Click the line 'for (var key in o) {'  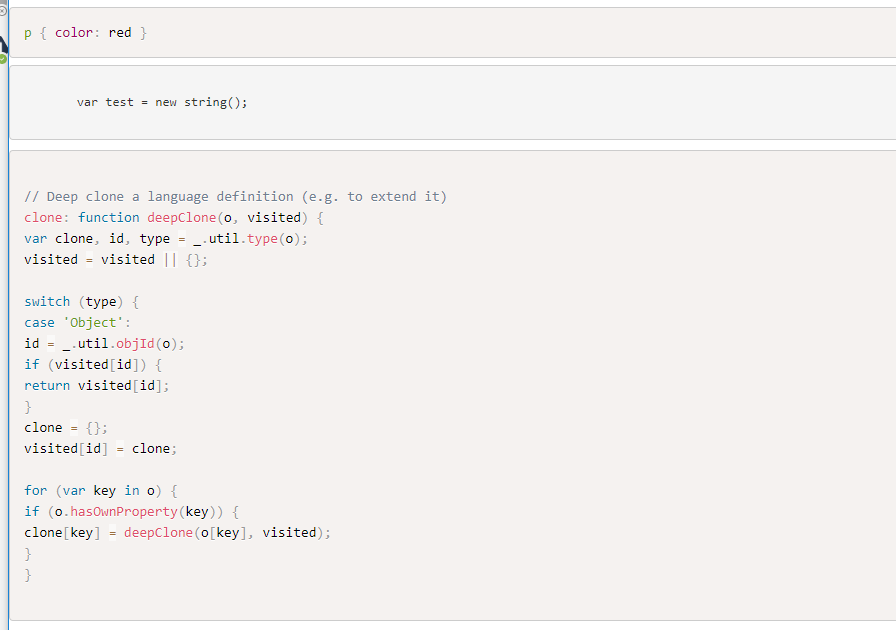[x=101, y=491]
